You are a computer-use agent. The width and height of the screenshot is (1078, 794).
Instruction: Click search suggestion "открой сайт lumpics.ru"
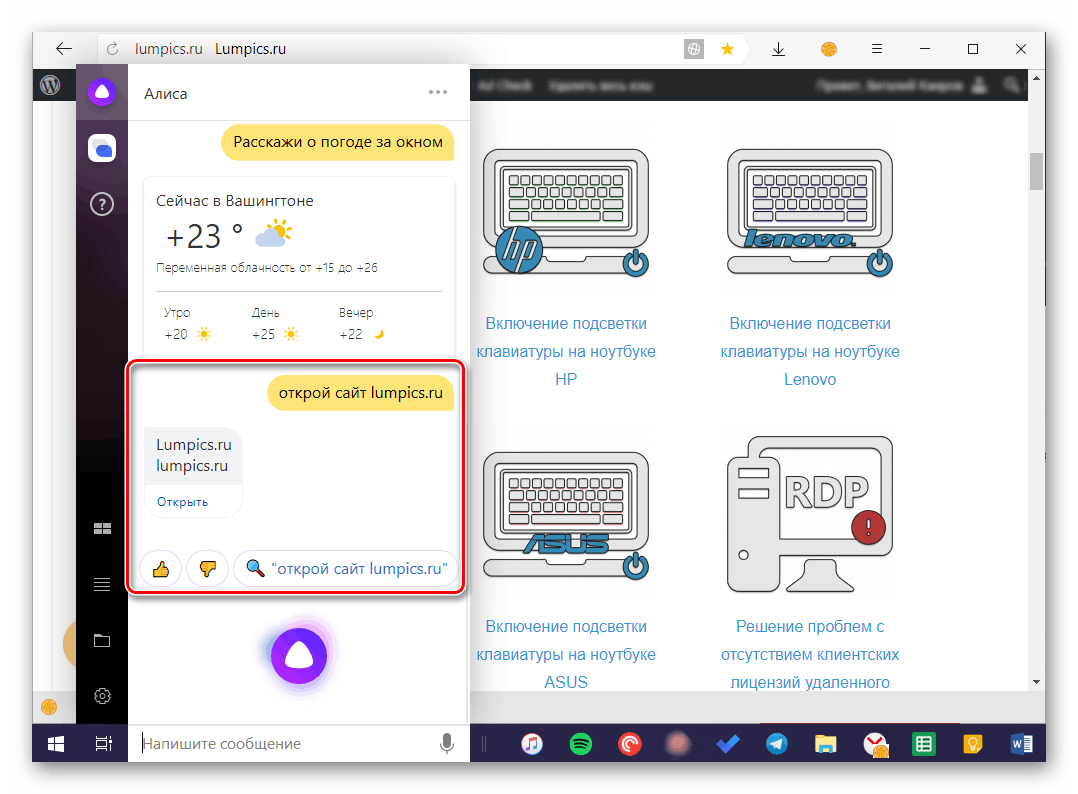tap(345, 569)
